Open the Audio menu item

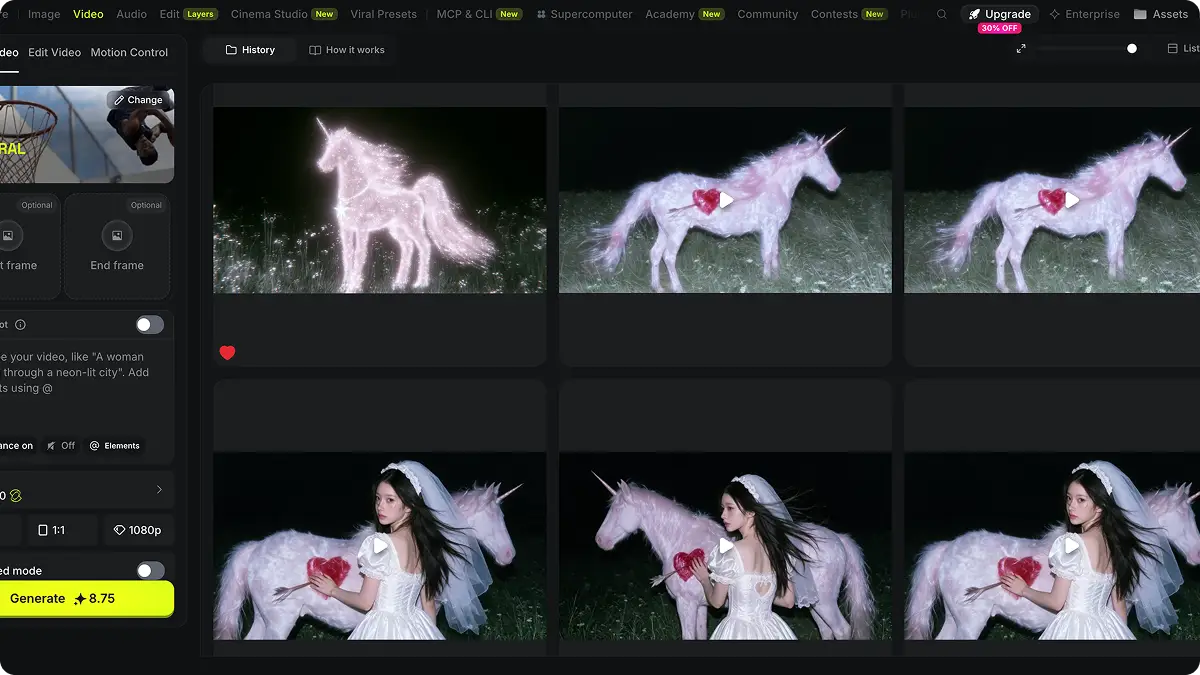[x=131, y=14]
